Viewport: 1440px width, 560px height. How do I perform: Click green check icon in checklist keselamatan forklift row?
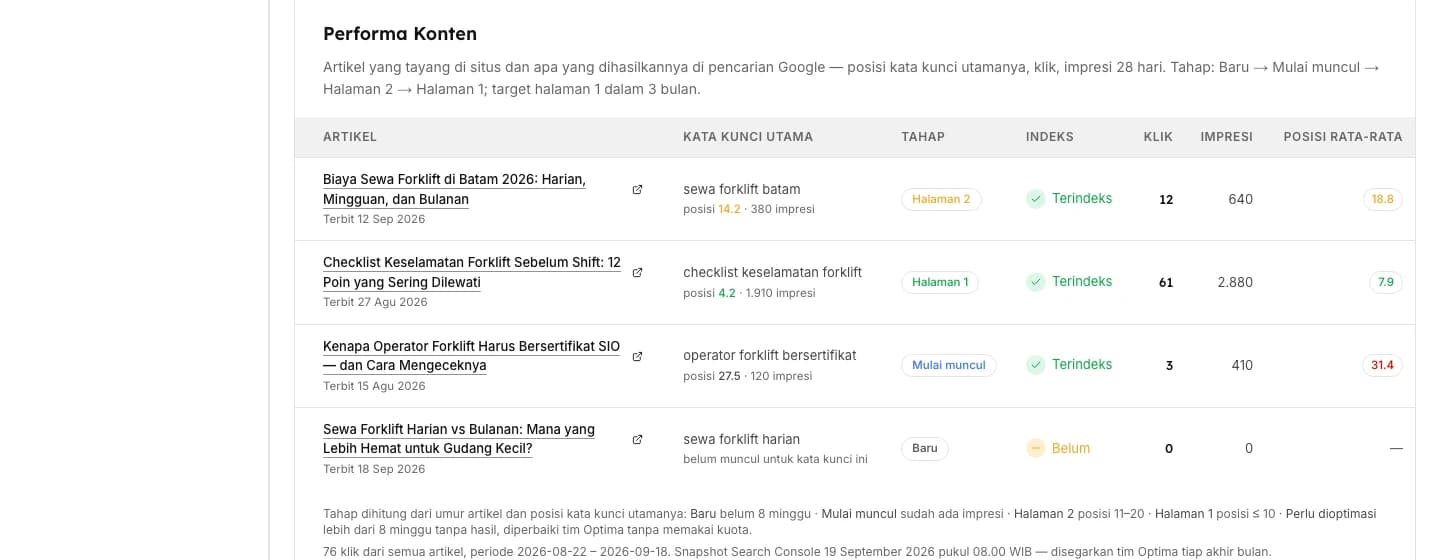coord(1036,282)
